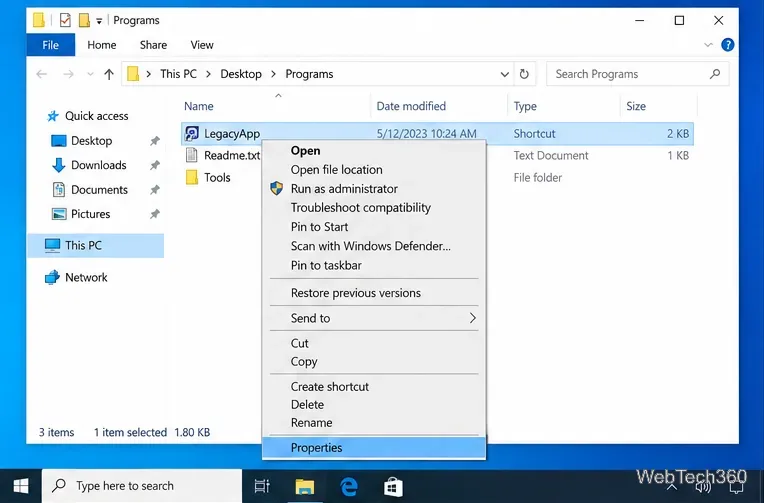Open the Start menu Windows logo
The height and width of the screenshot is (503, 764).
click(x=21, y=486)
